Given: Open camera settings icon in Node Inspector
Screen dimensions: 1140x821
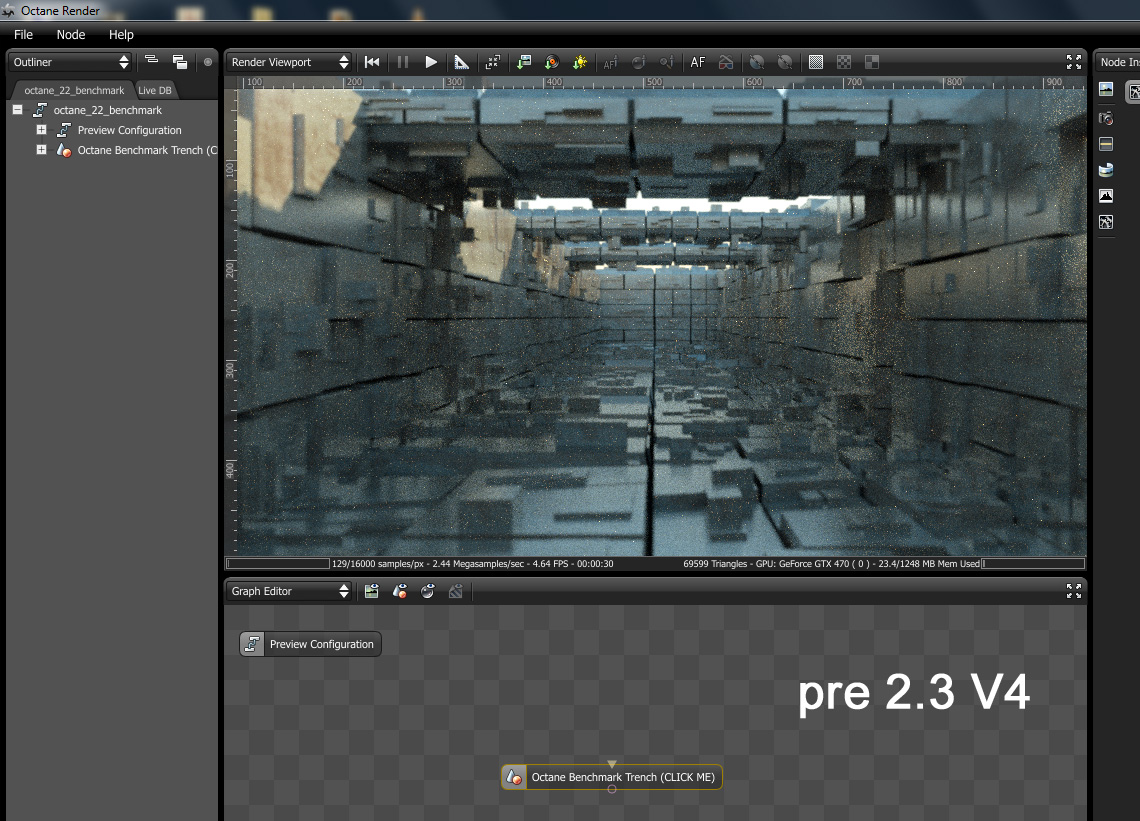Looking at the screenshot, I should click(x=1106, y=118).
